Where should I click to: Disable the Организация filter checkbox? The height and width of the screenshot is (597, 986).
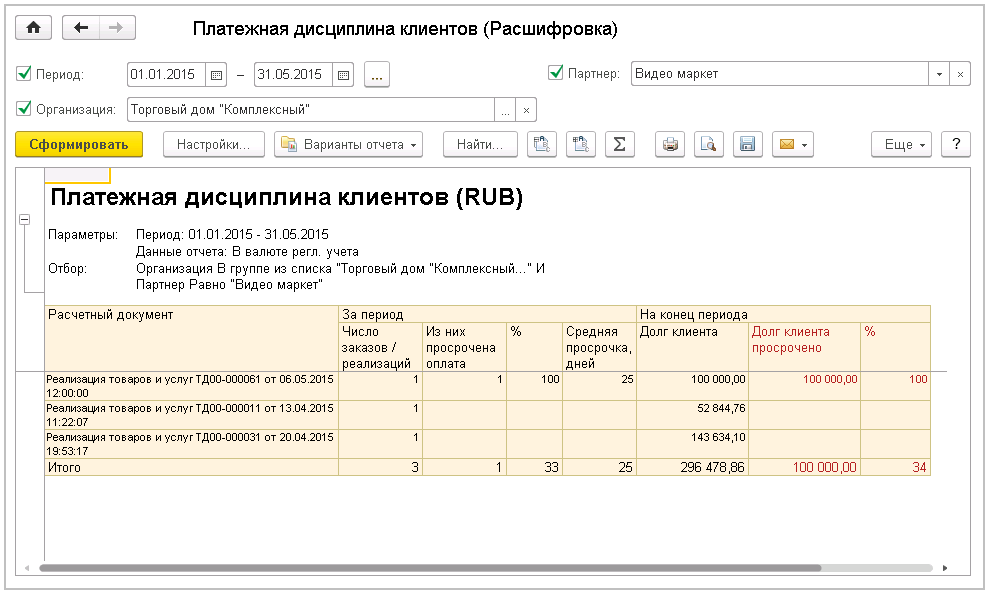click(x=24, y=109)
